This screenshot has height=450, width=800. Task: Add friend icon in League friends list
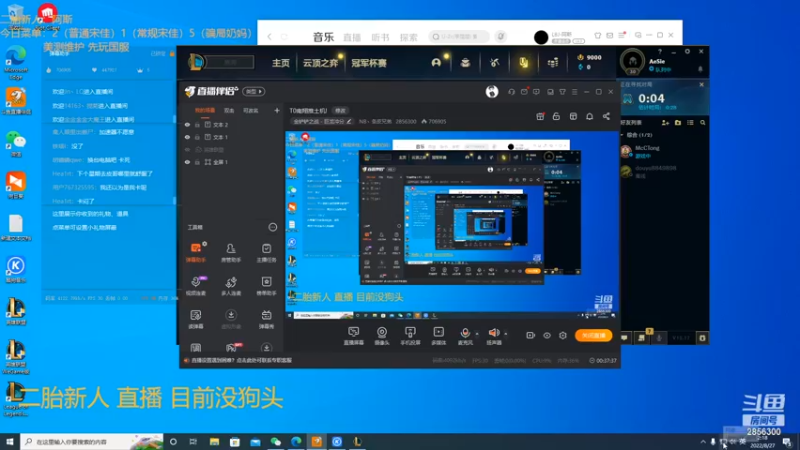coord(665,123)
